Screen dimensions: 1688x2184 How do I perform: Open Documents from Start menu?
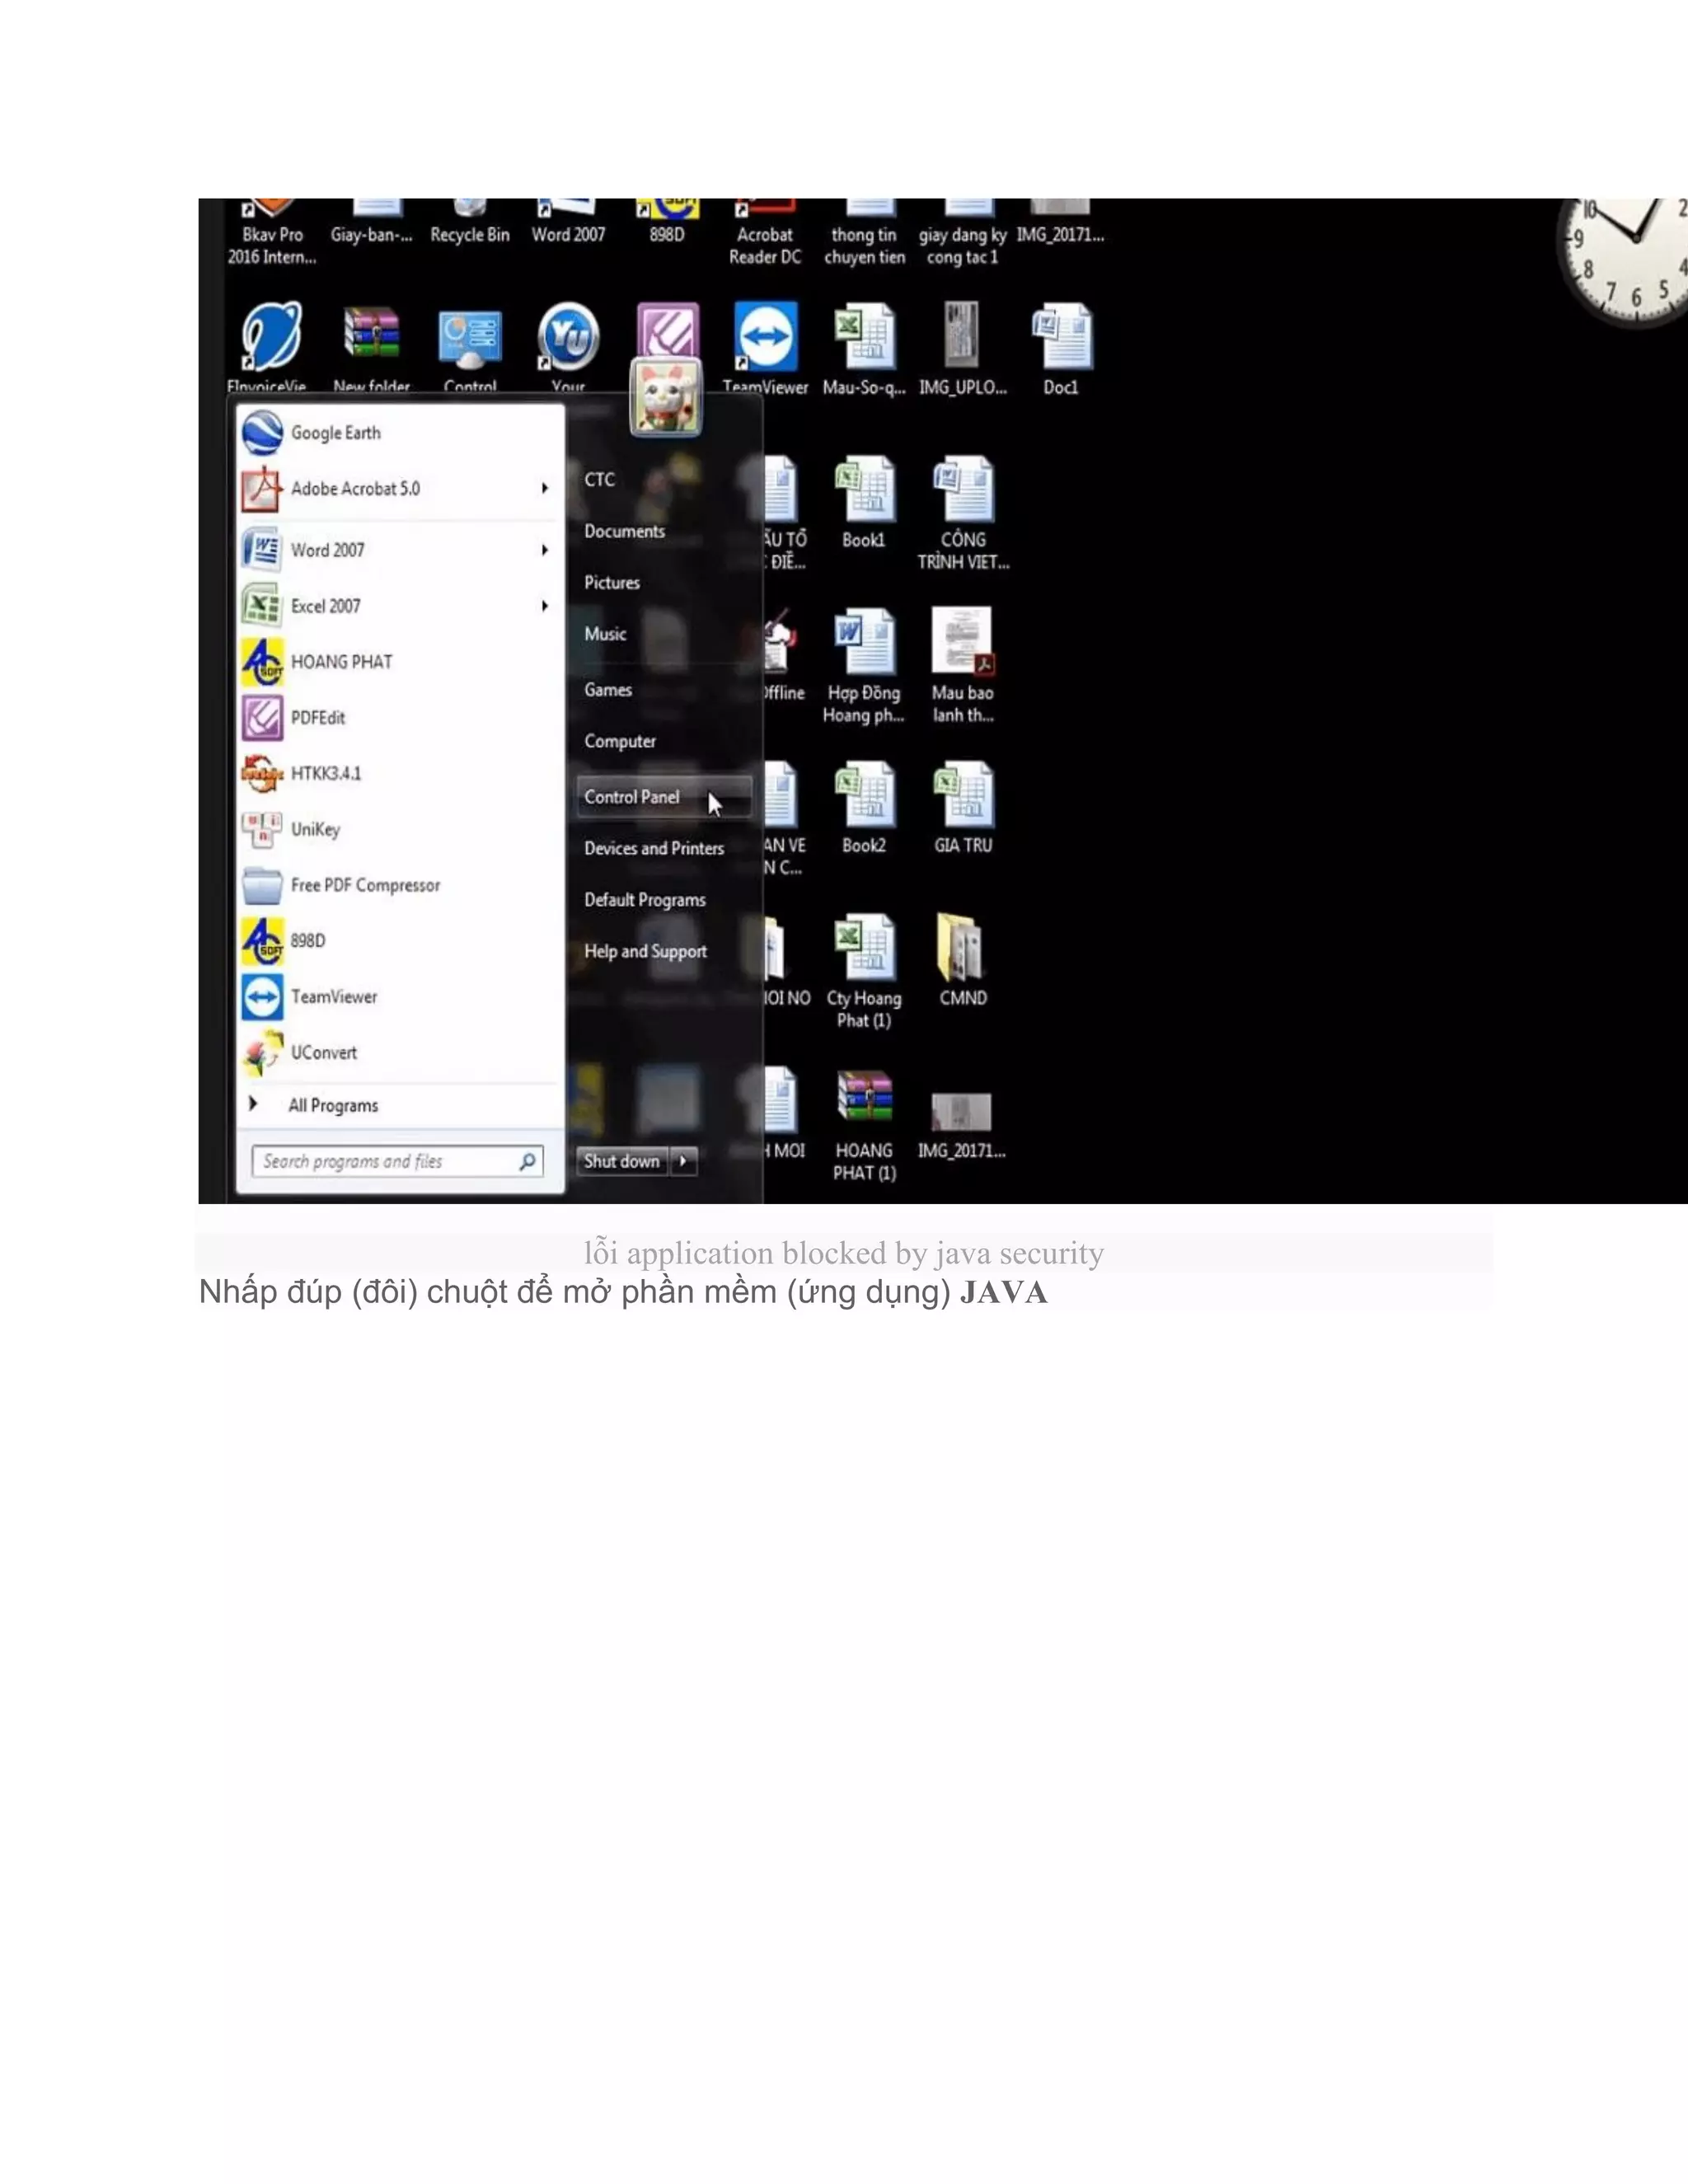[625, 532]
